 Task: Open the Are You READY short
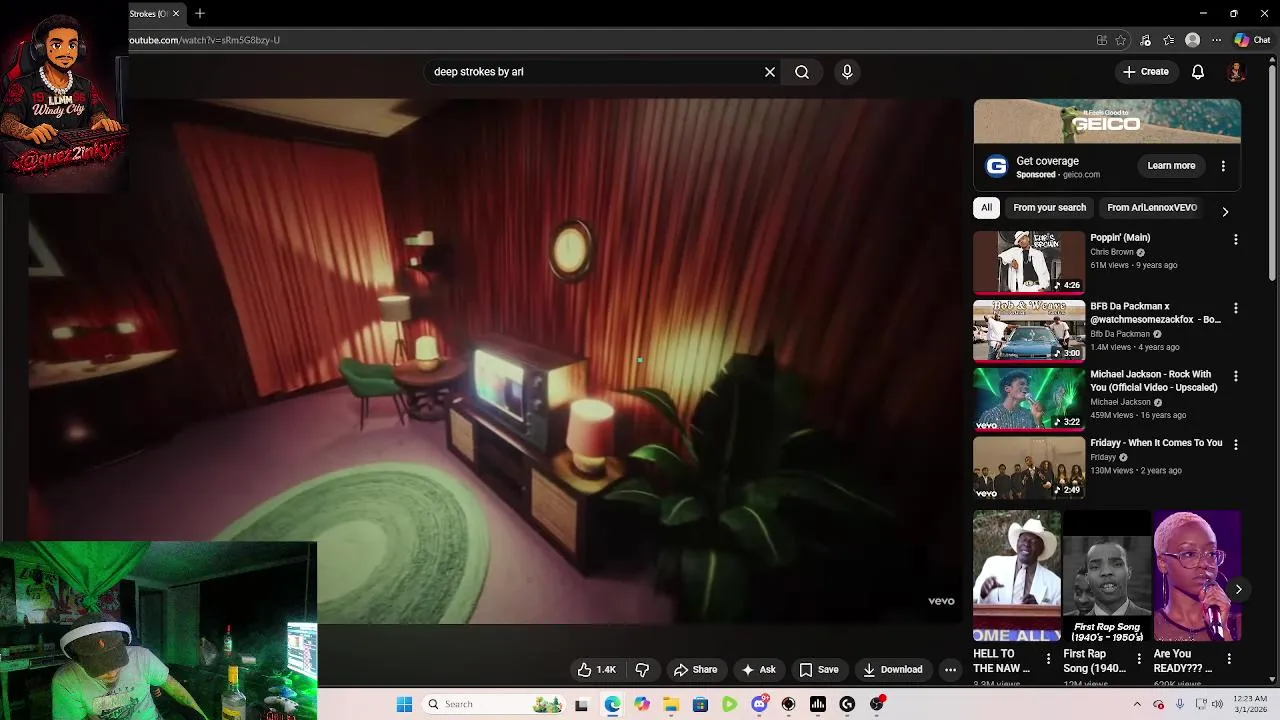(x=1197, y=576)
